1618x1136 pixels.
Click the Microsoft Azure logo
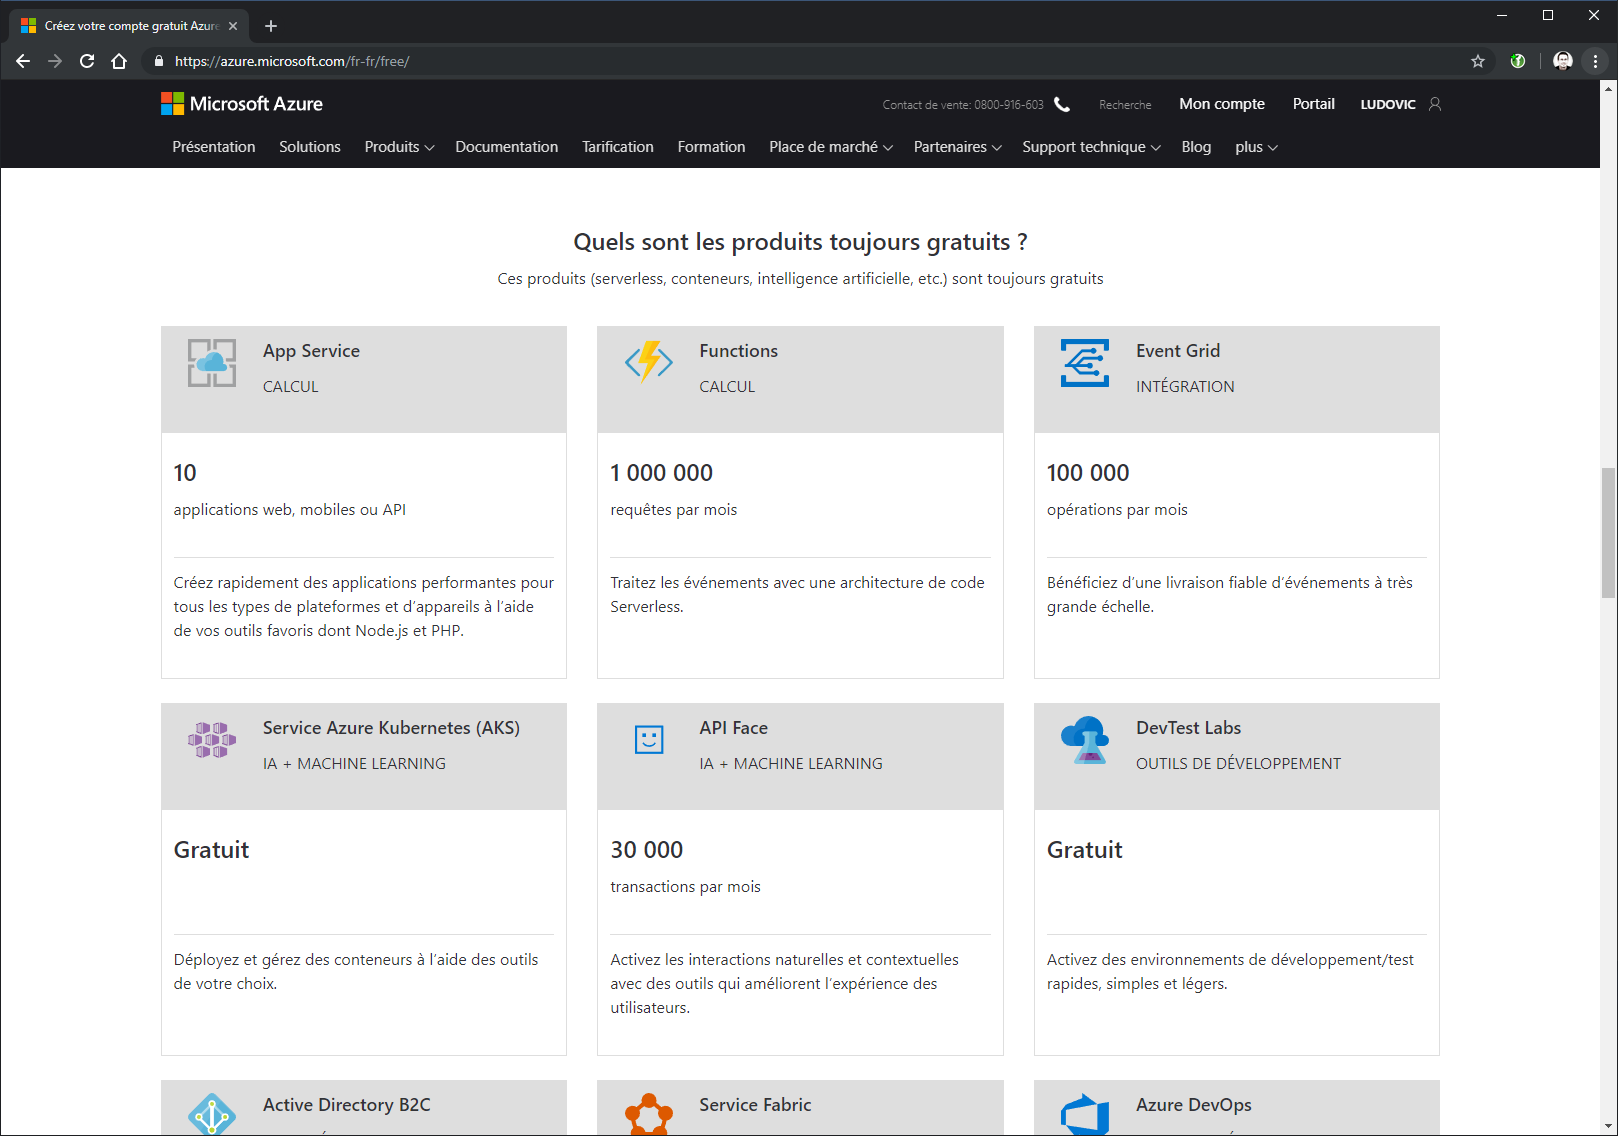point(242,104)
